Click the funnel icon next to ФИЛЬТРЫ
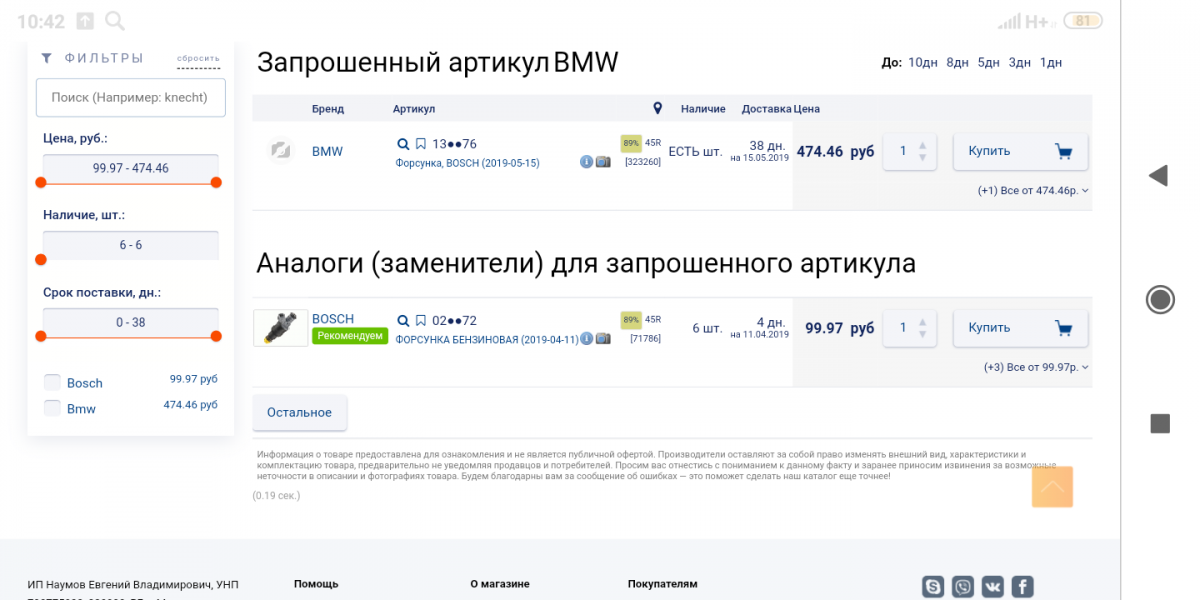The image size is (1200, 600). (46, 58)
